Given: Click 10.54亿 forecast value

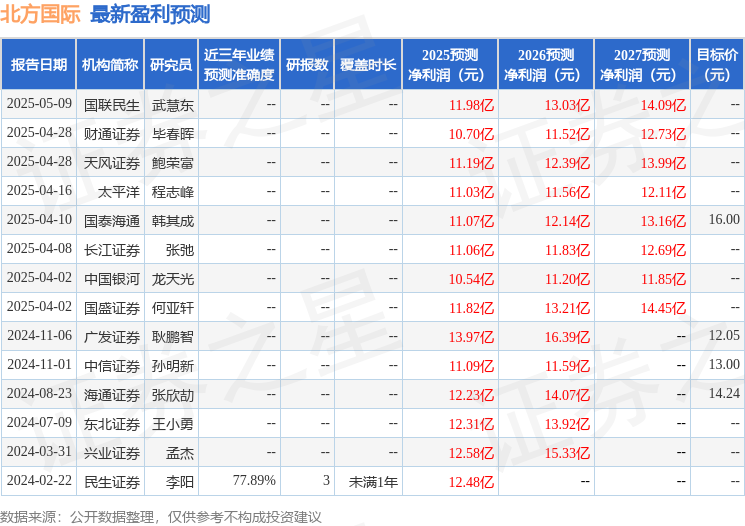Looking at the screenshot, I should [x=472, y=279].
